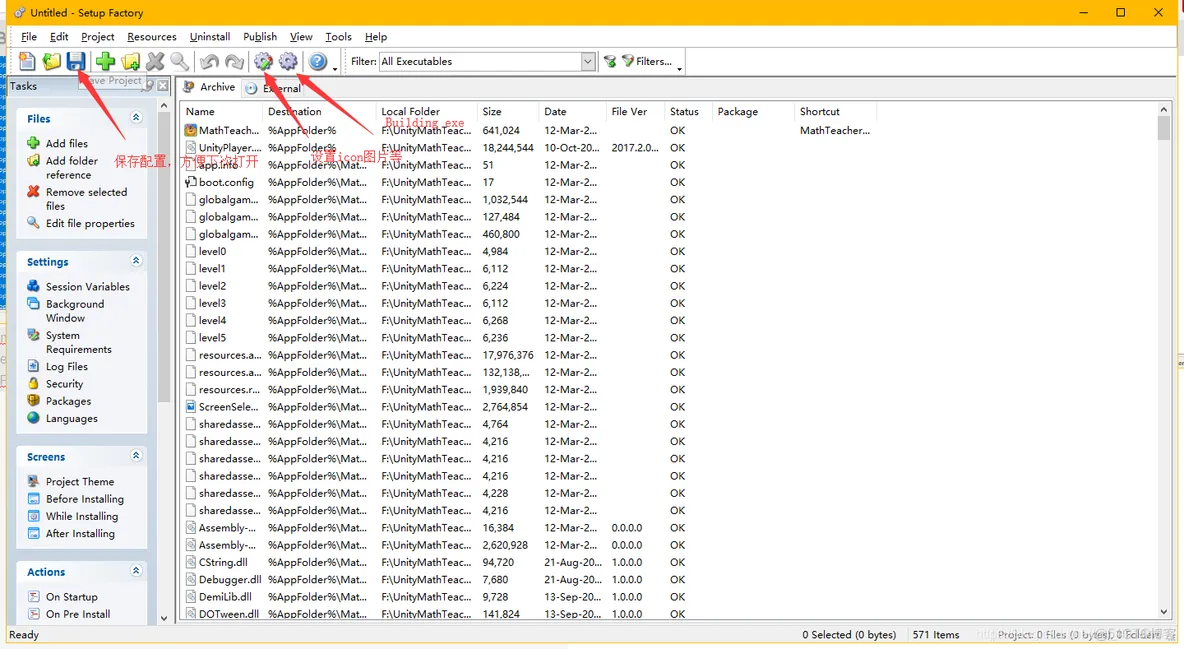Image resolution: width=1184 pixels, height=649 pixels.
Task: Sort file list by Status column
Action: [689, 111]
